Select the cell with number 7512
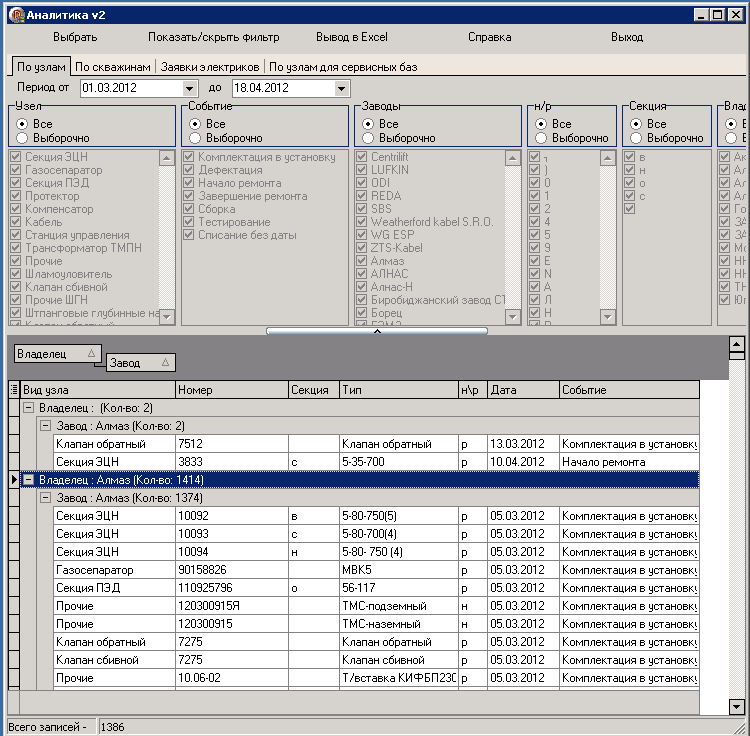 pyautogui.click(x=232, y=444)
